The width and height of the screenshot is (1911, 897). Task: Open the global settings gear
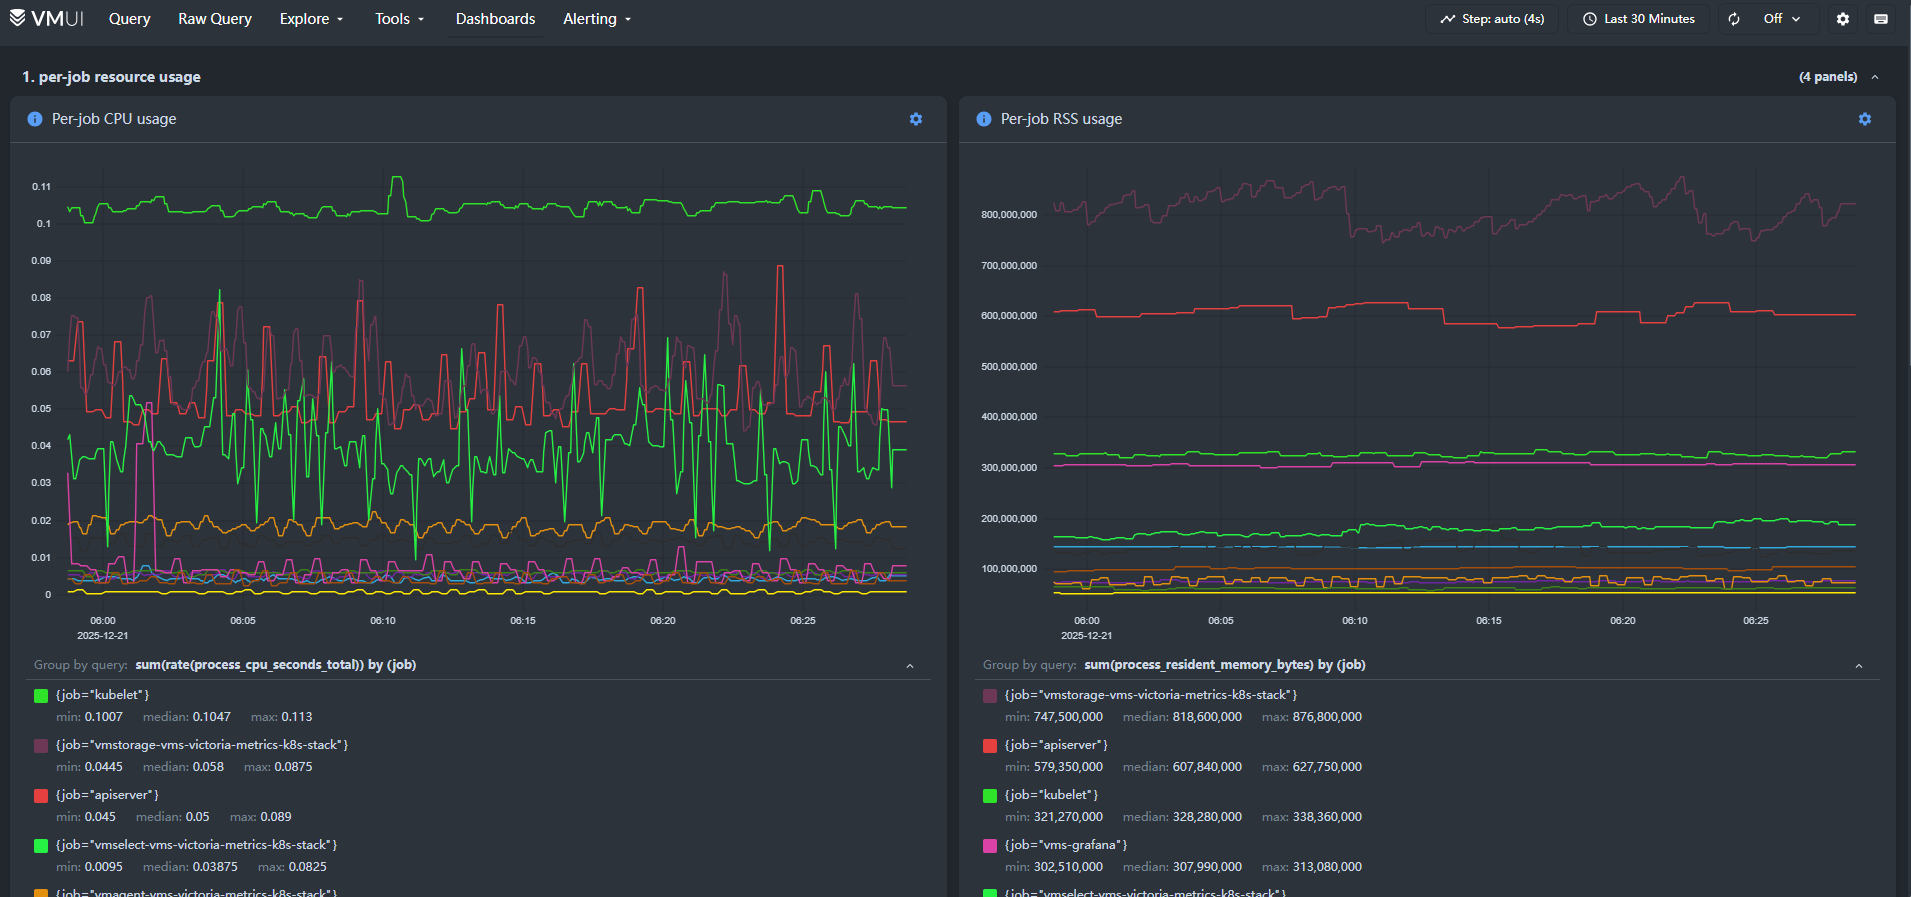tap(1843, 19)
